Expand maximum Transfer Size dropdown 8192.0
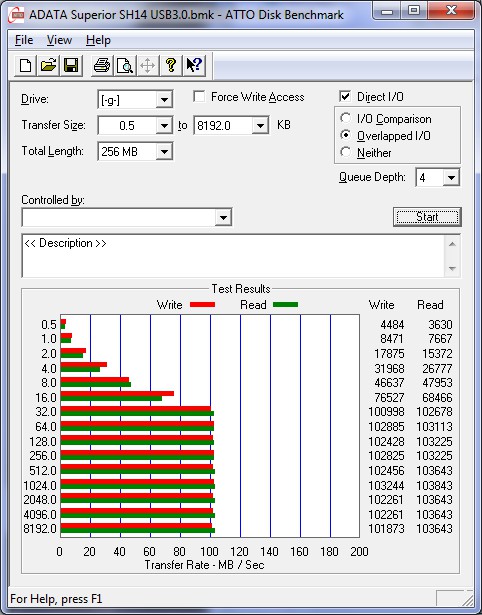The width and height of the screenshot is (482, 615). (x=260, y=126)
